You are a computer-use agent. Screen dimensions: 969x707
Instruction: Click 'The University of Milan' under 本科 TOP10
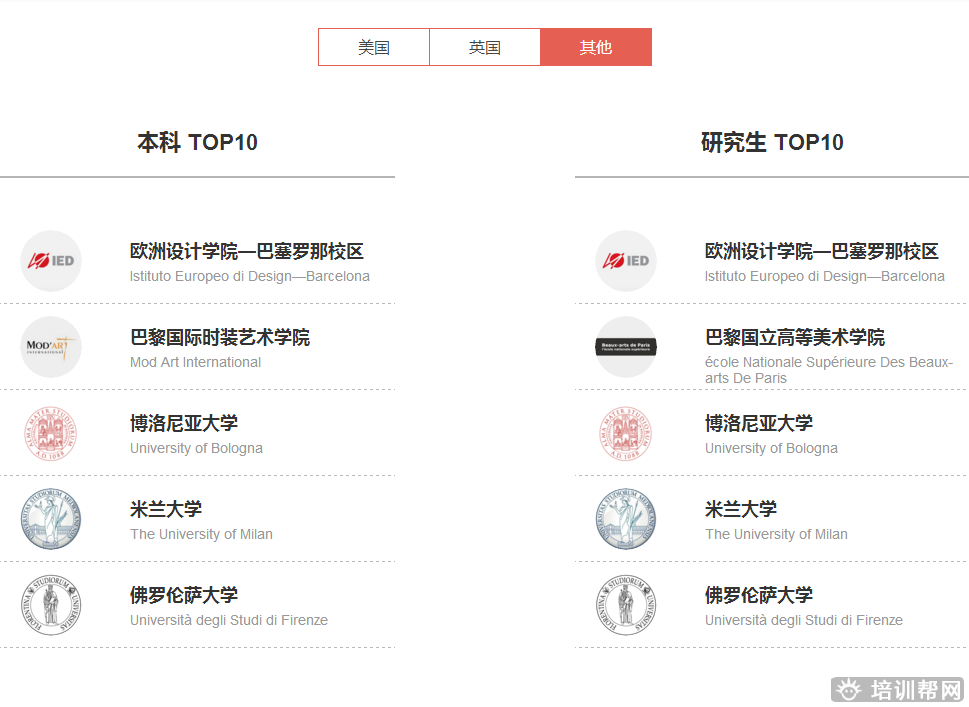(201, 534)
